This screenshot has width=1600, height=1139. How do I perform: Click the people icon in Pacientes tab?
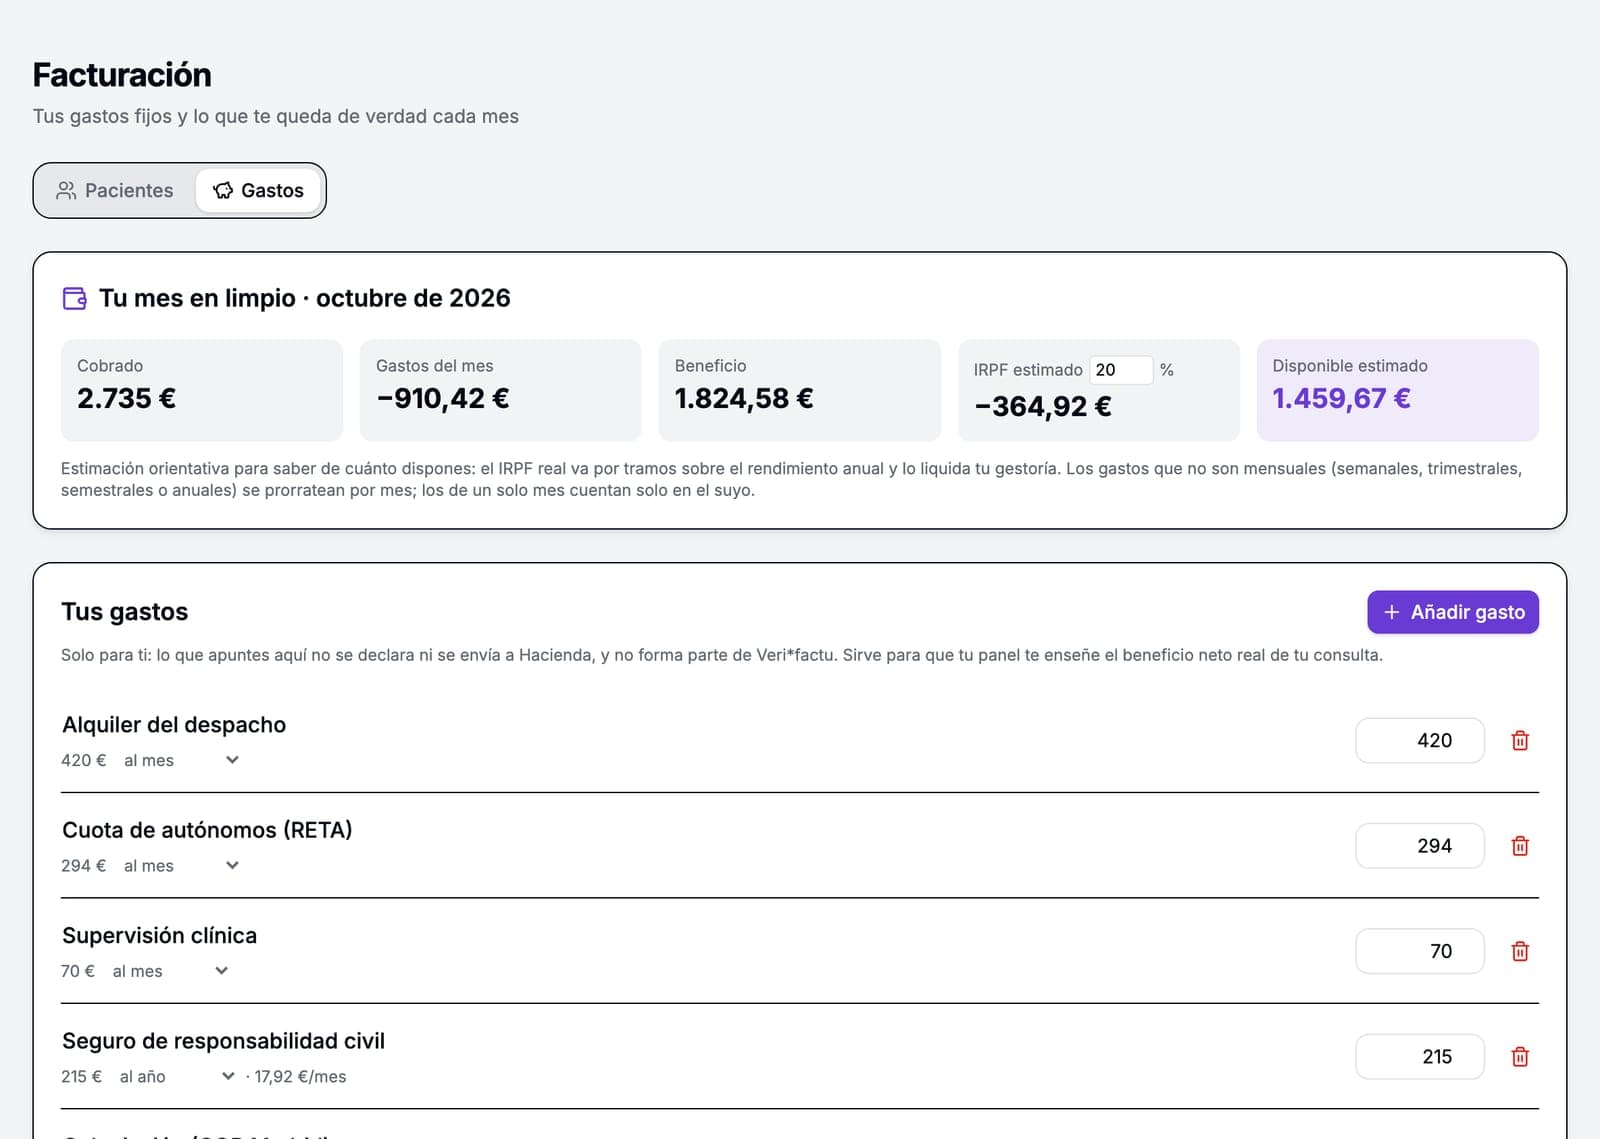tap(66, 190)
